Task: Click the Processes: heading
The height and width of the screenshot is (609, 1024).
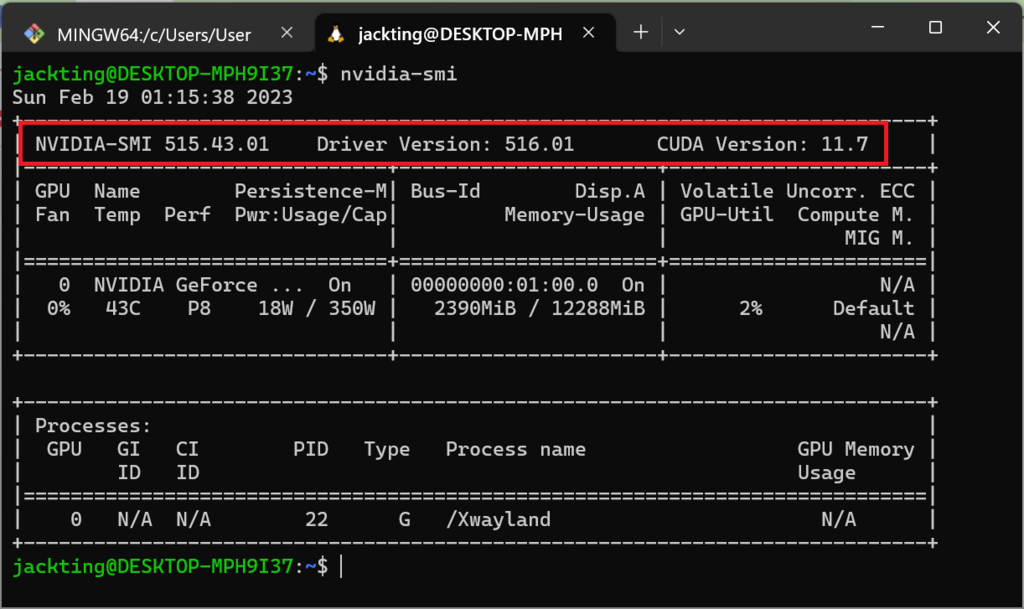Action: (93, 426)
